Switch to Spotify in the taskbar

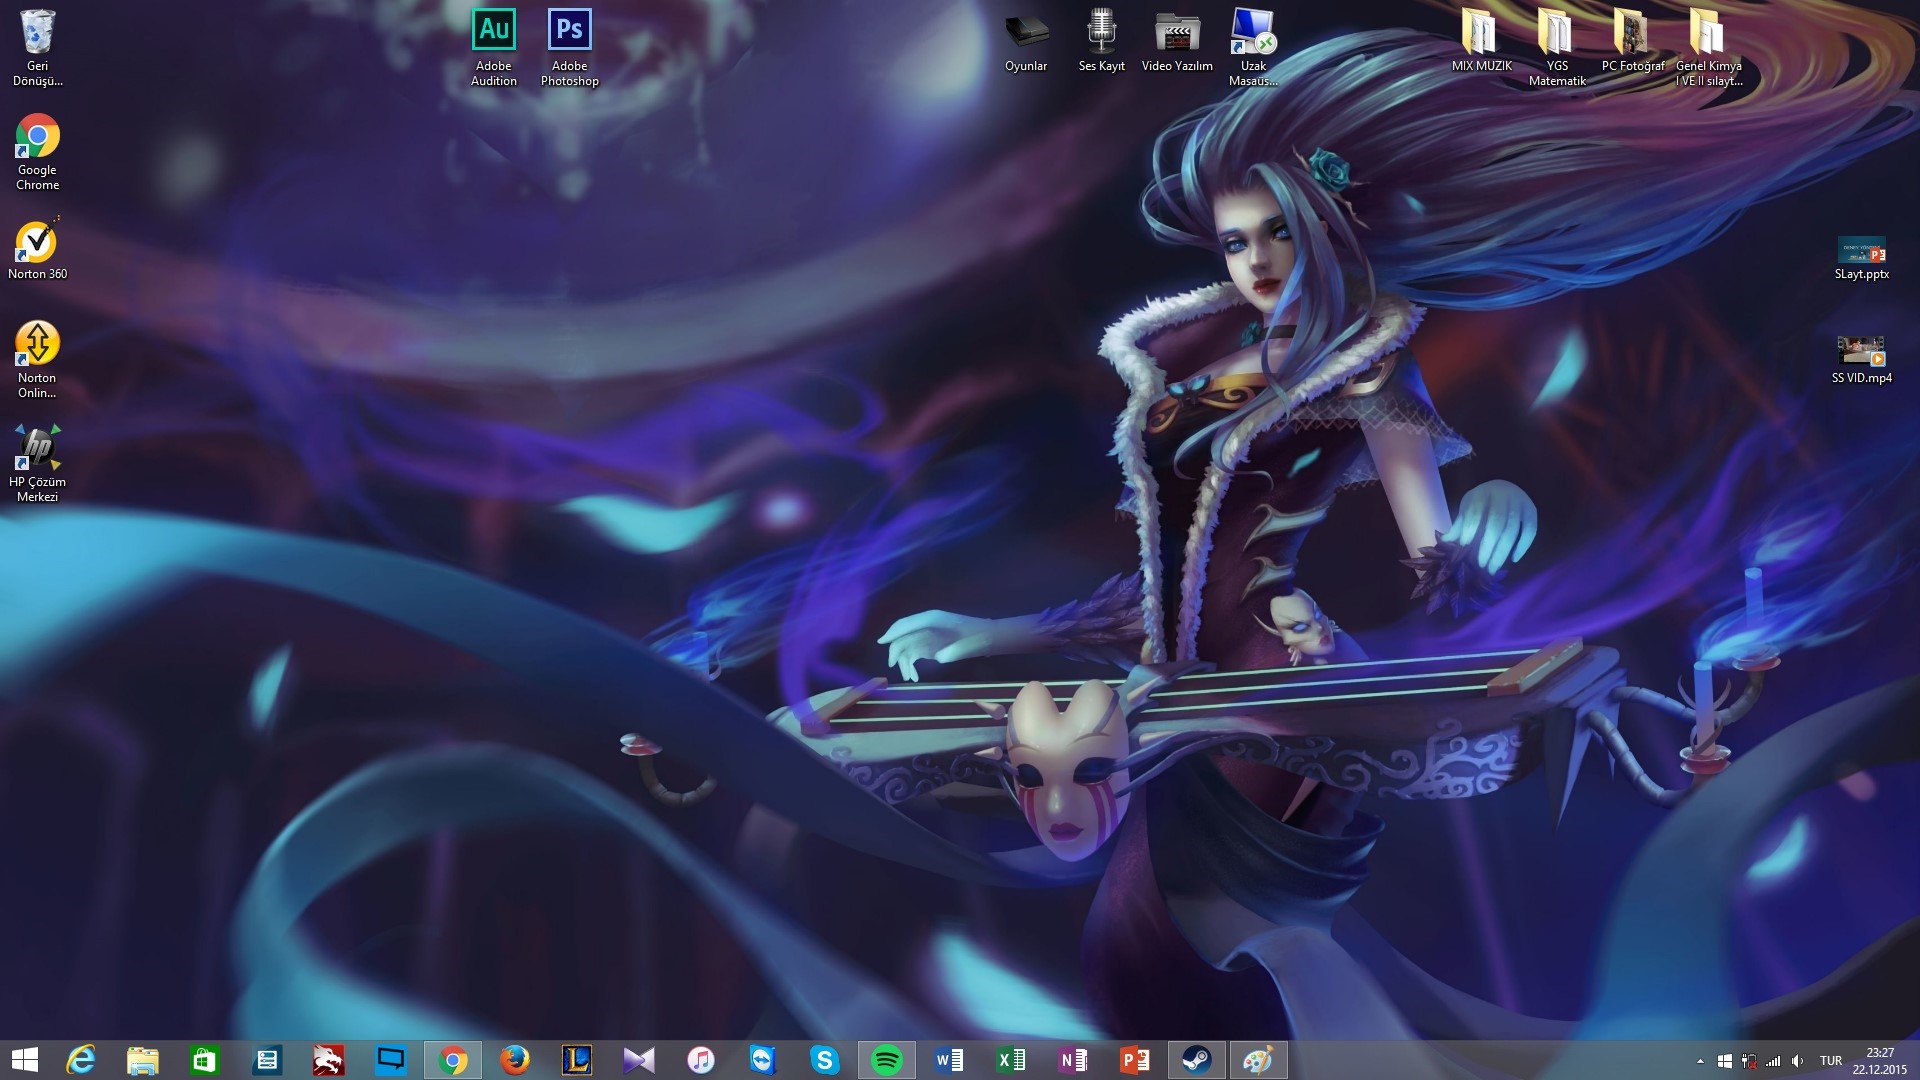click(887, 1060)
